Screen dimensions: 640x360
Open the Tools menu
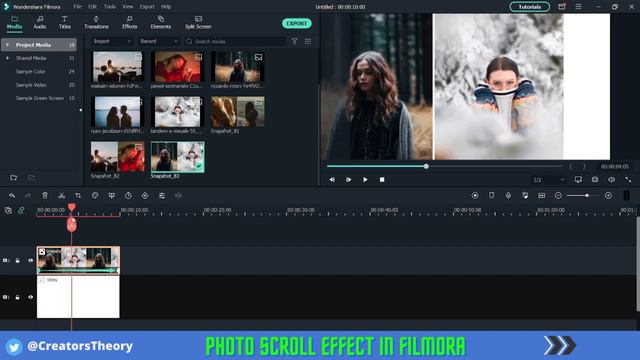tap(110, 7)
